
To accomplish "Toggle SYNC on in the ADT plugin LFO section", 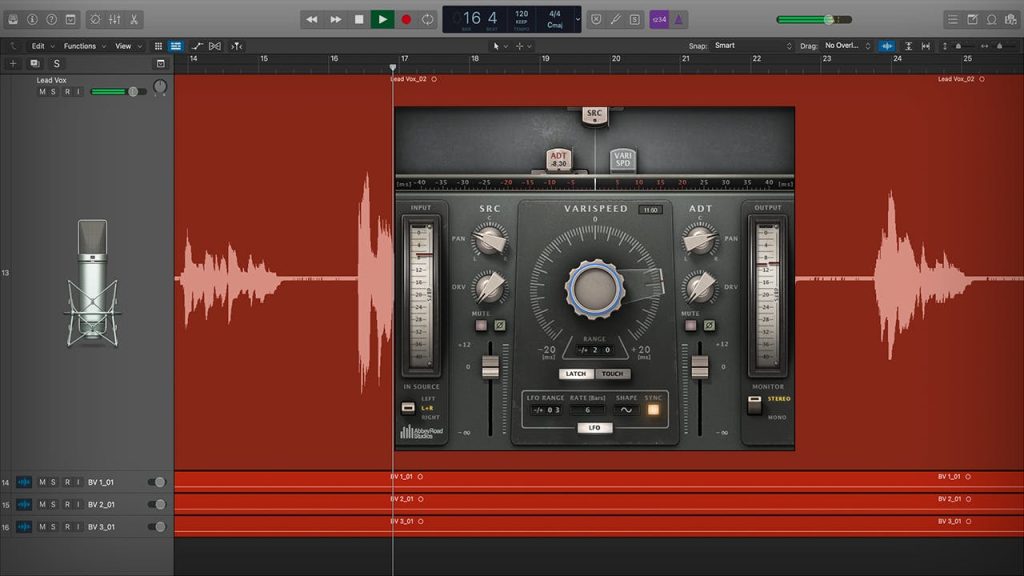I will (x=653, y=409).
